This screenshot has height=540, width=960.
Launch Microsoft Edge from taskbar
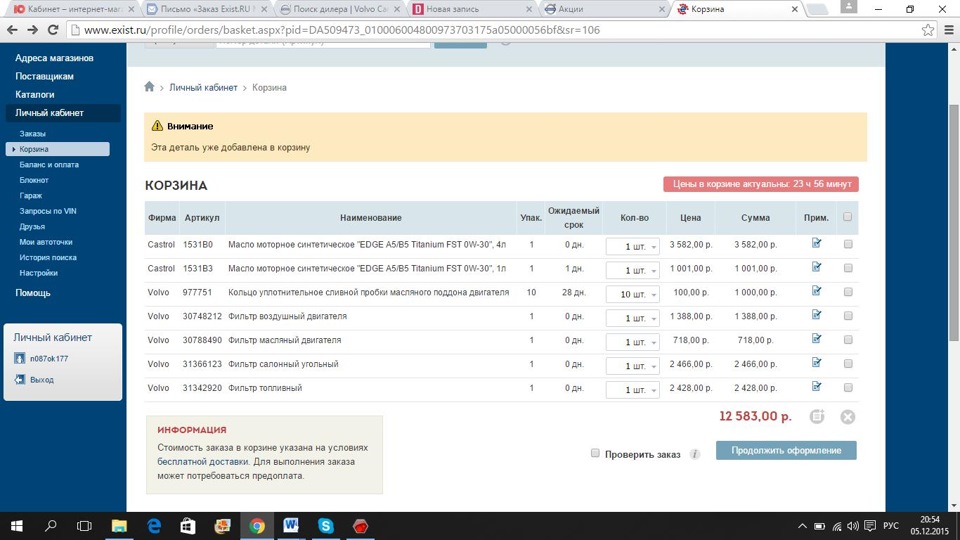[x=154, y=526]
